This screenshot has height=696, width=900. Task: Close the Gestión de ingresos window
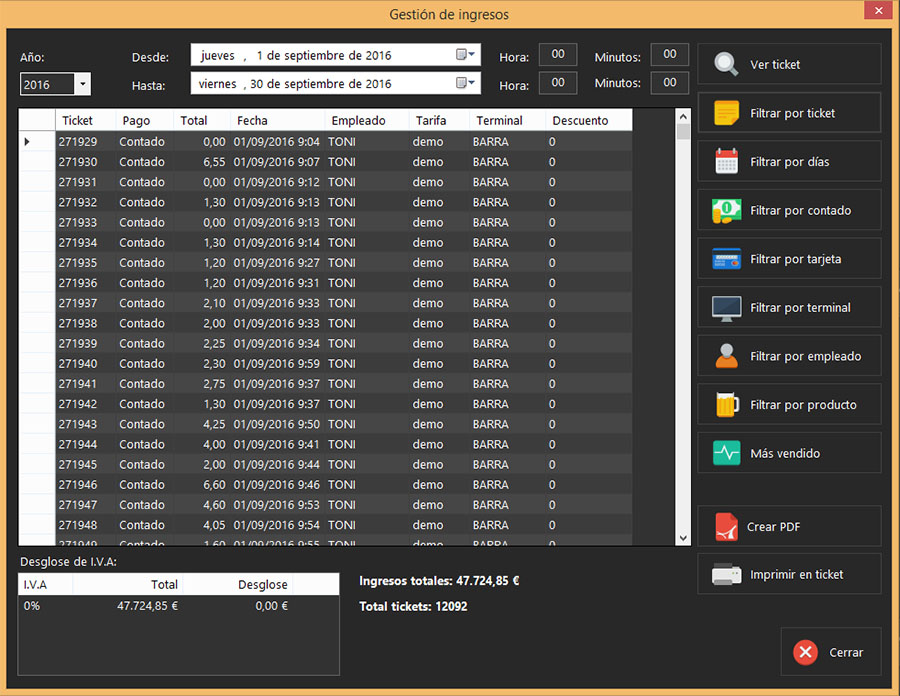coord(878,10)
